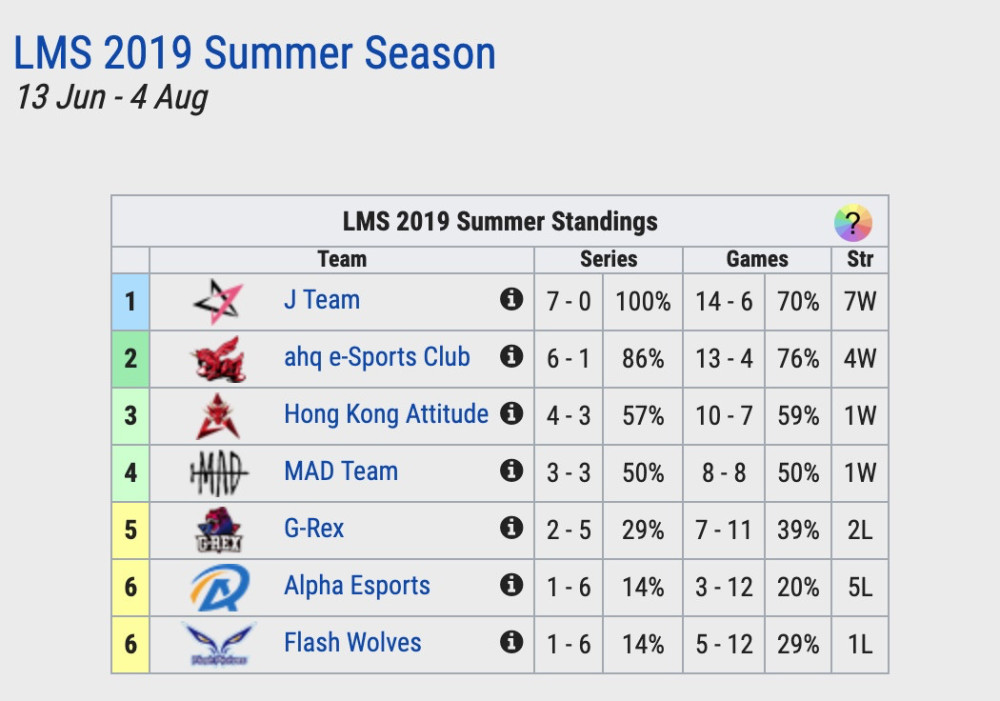Expand G-Rex's info details
The image size is (1000, 701).
coord(511,528)
